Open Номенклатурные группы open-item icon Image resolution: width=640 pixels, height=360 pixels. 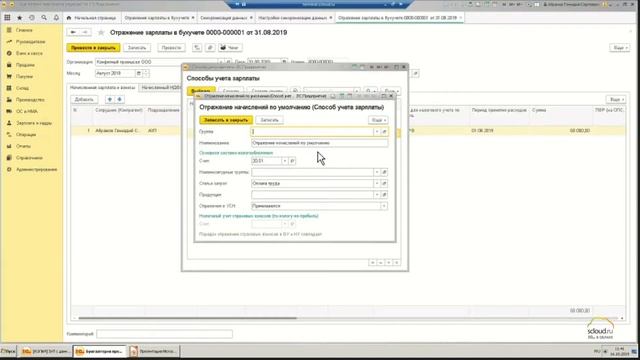[384, 172]
